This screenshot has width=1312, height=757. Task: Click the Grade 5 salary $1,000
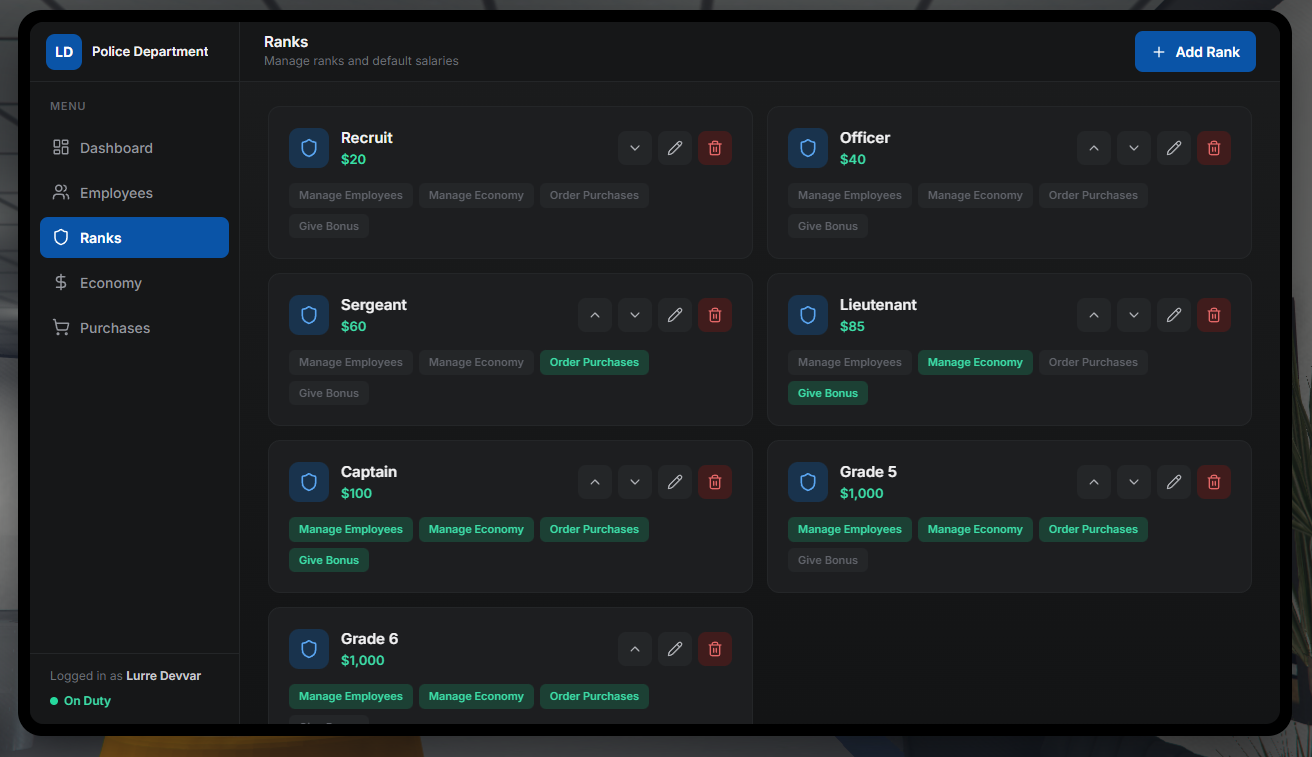click(x=862, y=493)
